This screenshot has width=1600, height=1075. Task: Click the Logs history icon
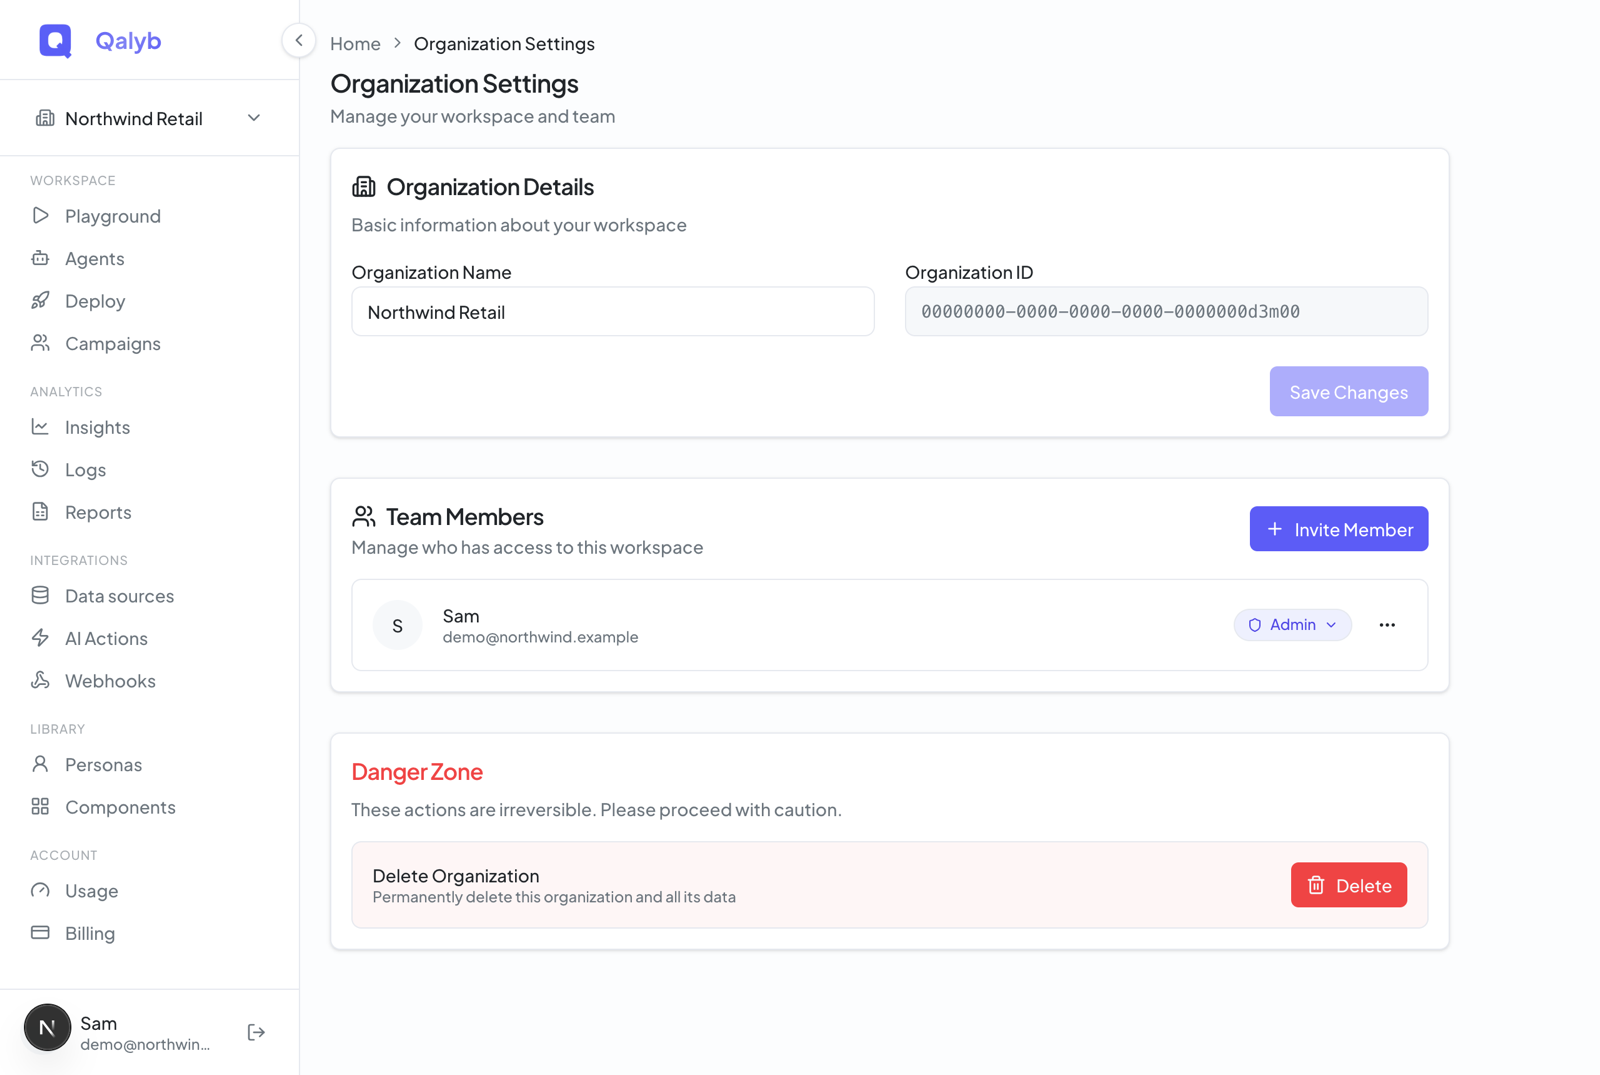click(x=40, y=469)
